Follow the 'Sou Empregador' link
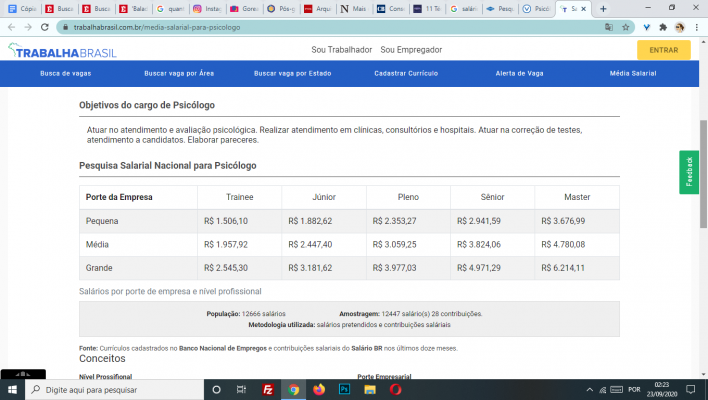Screen dimensions: 708x400 (x=414, y=49)
